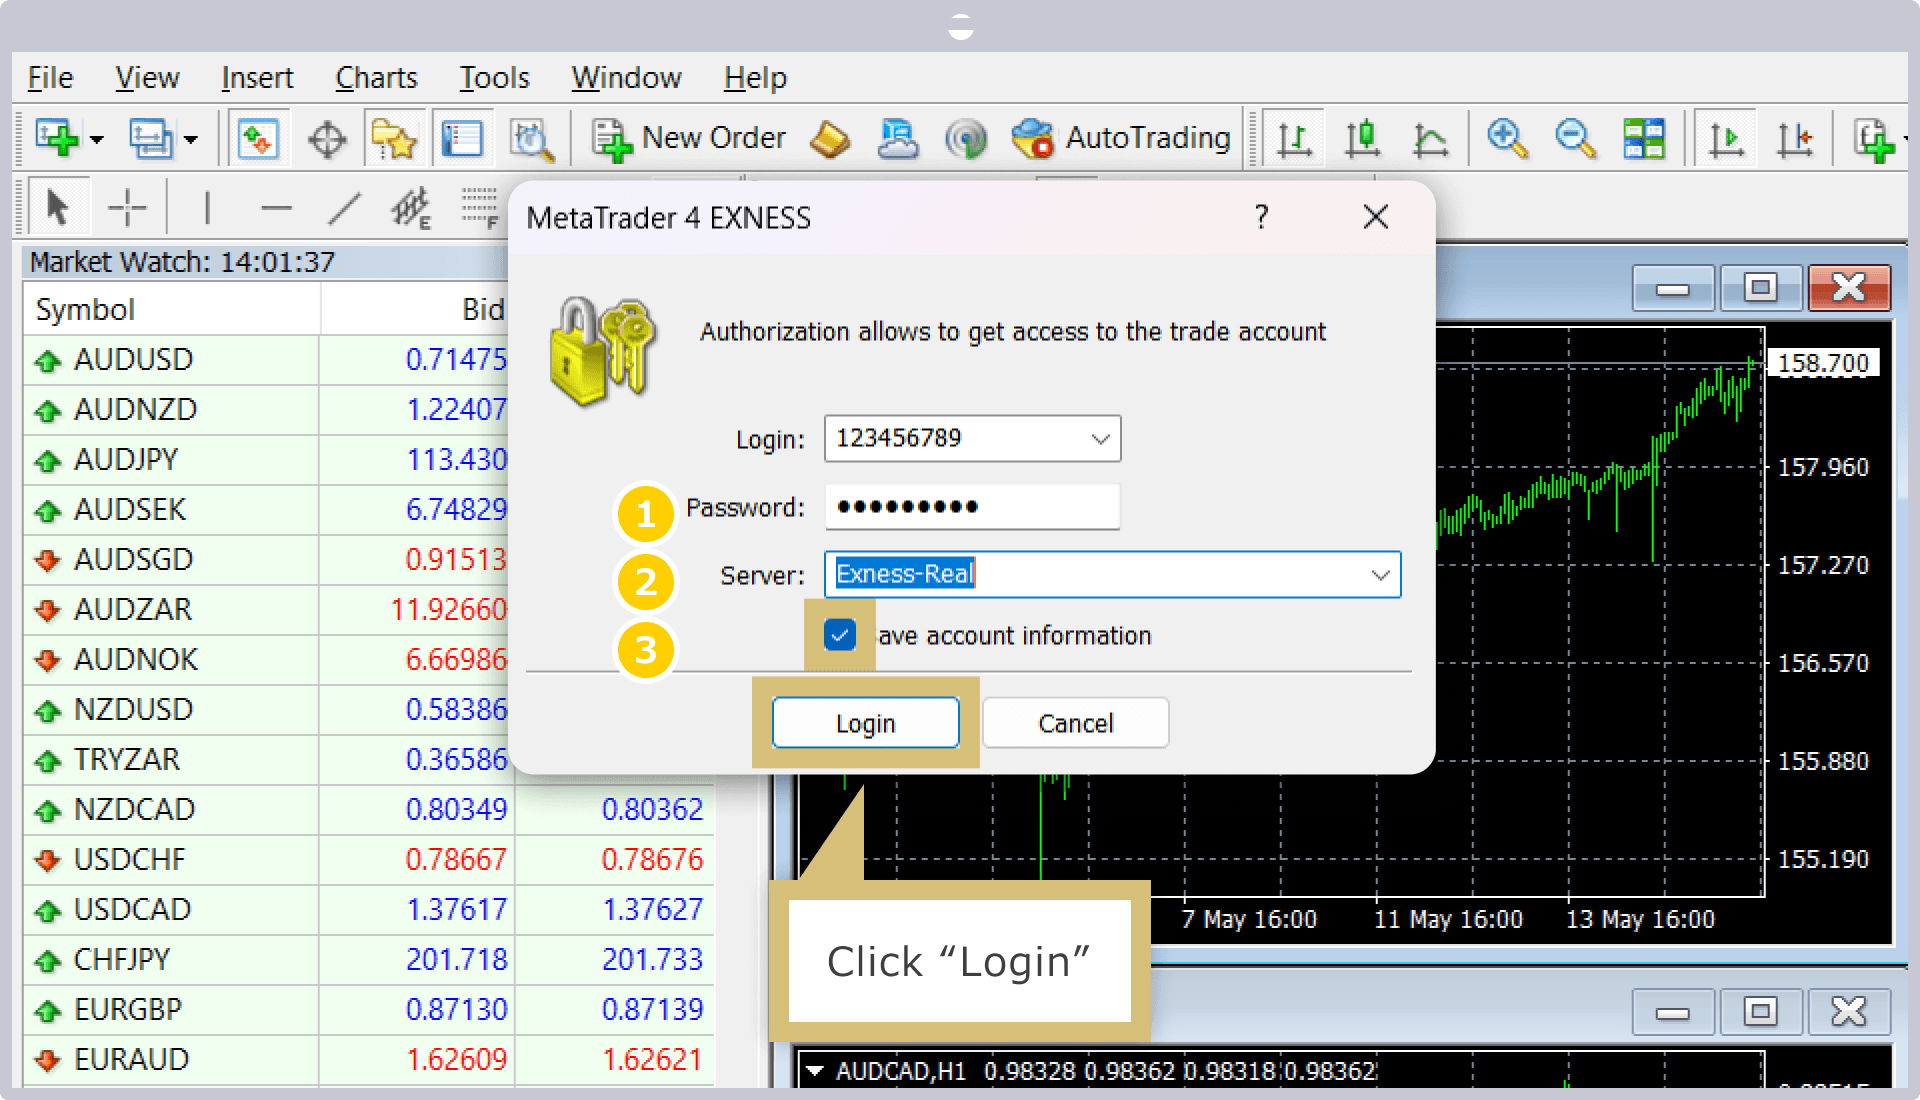Expand the New Chart dropdown arrow
This screenshot has height=1100, width=1920.
97,140
